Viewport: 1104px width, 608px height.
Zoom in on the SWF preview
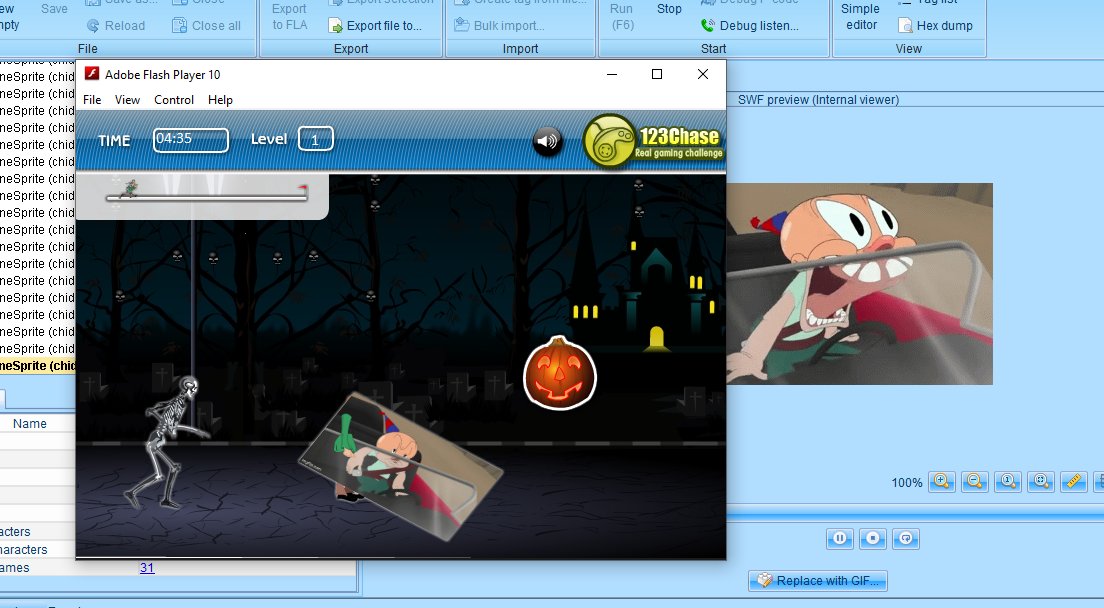point(941,481)
